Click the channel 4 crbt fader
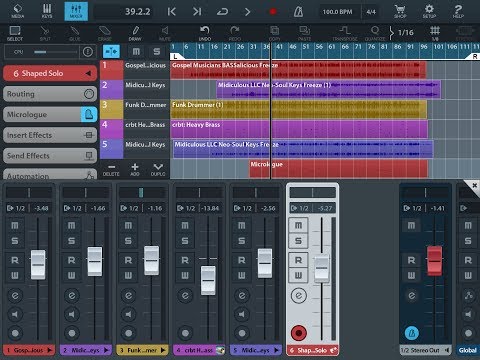Screen dimensions: 480x360 tap(208, 280)
